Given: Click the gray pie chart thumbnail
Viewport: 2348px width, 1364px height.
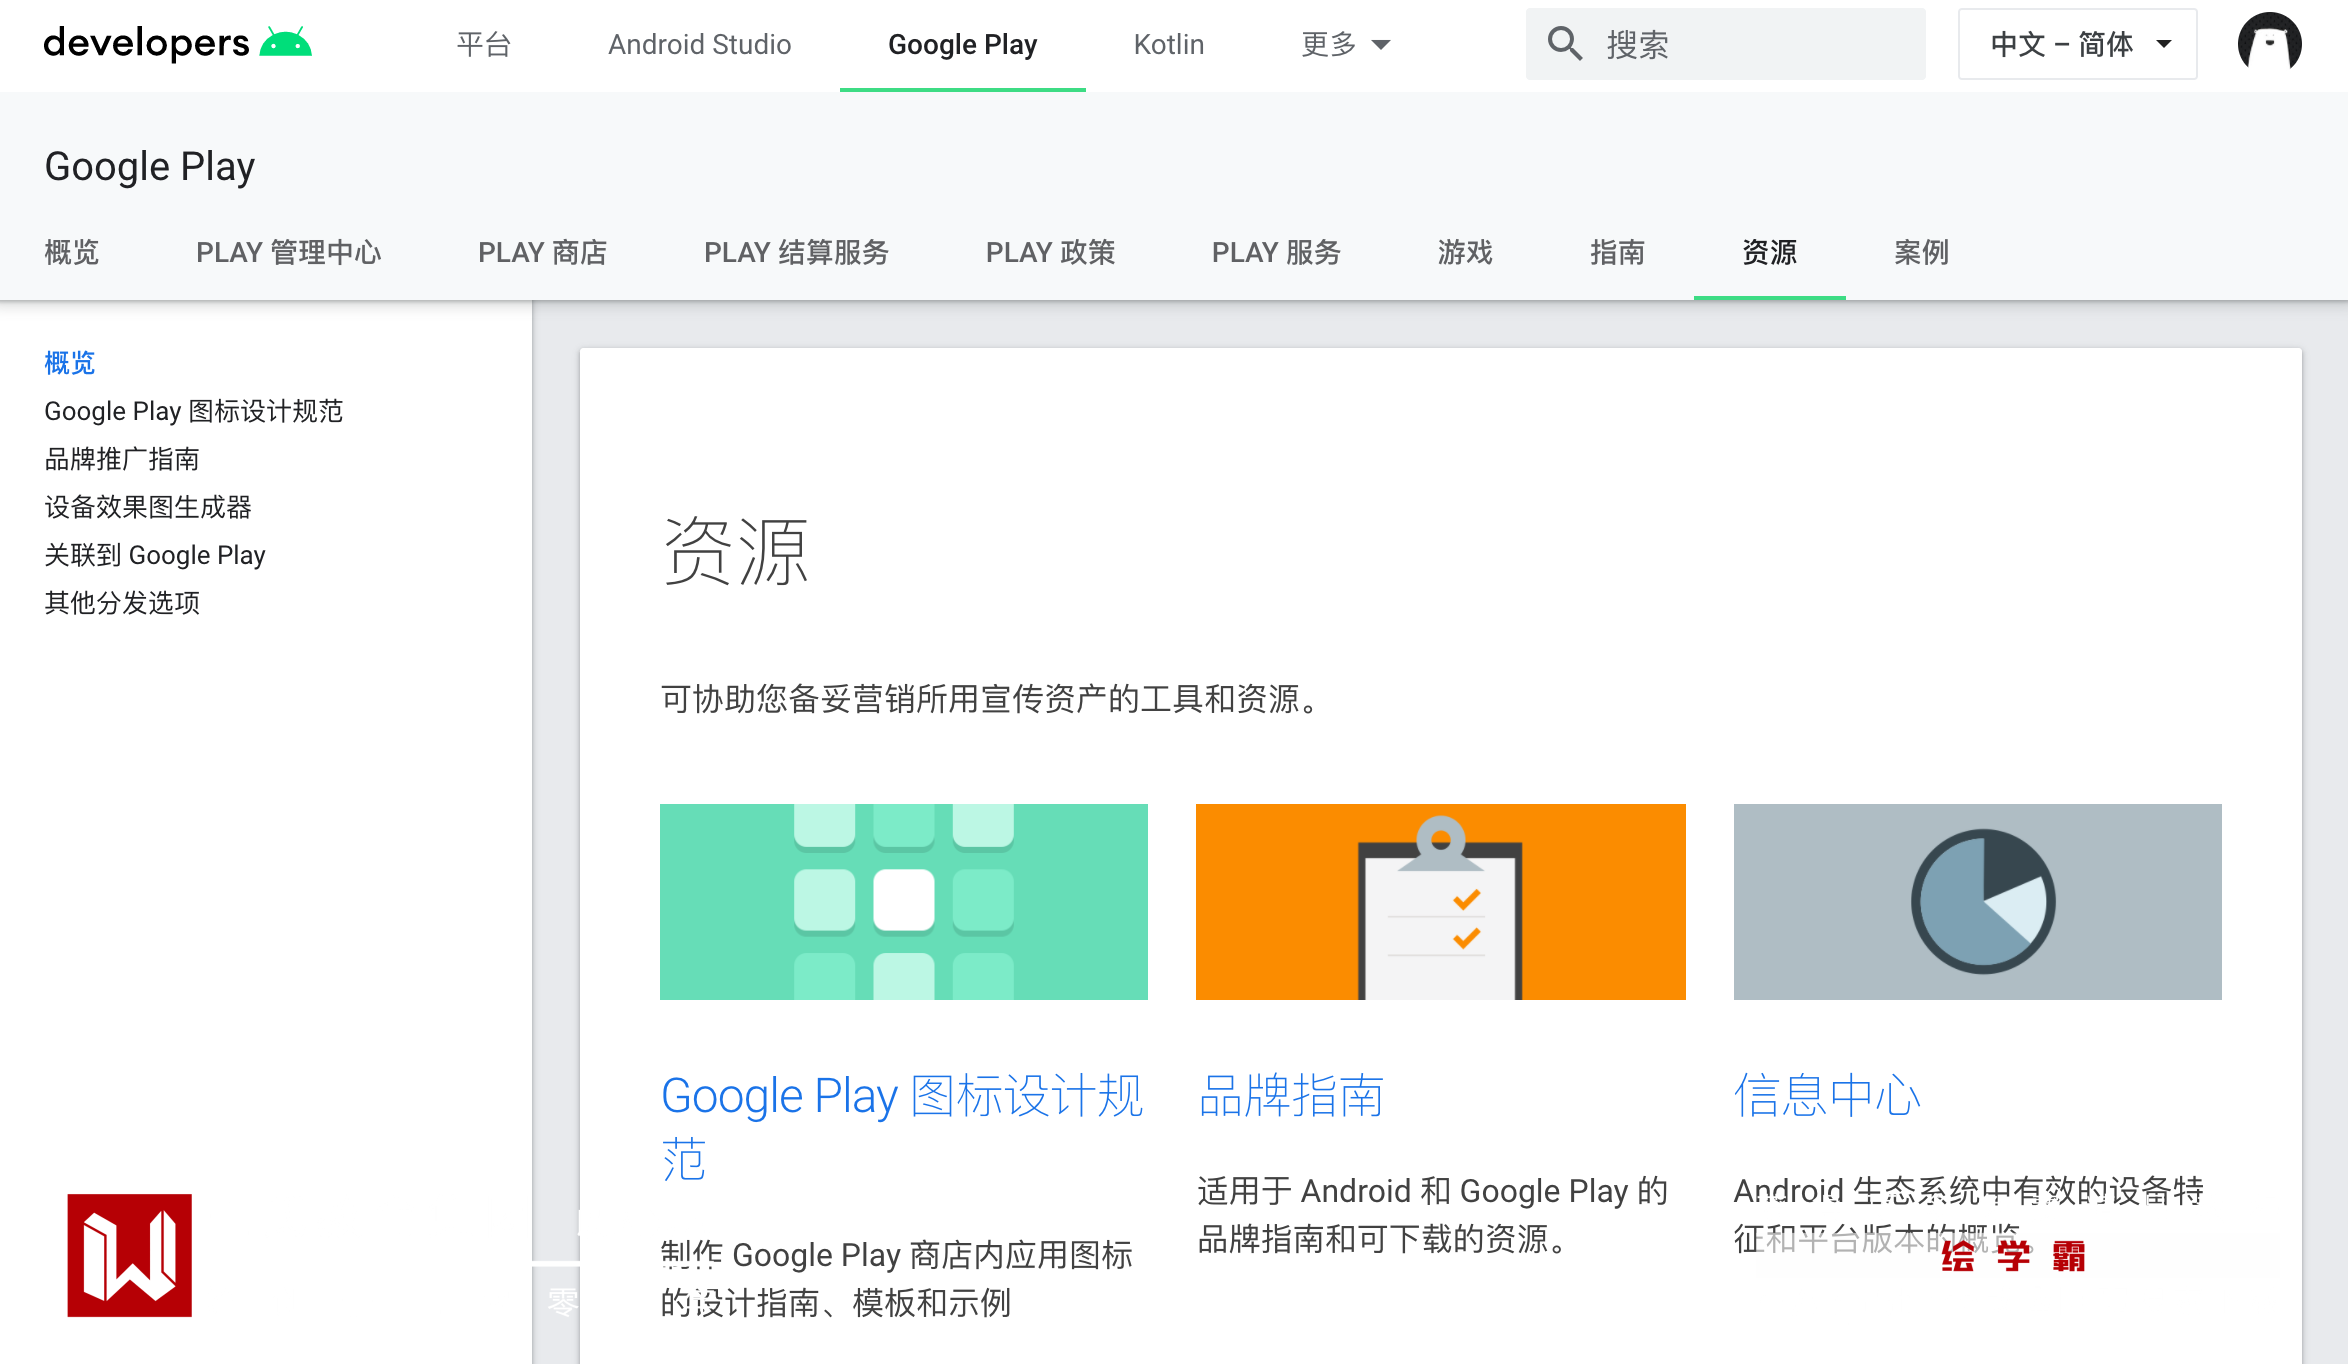Looking at the screenshot, I should (1978, 902).
